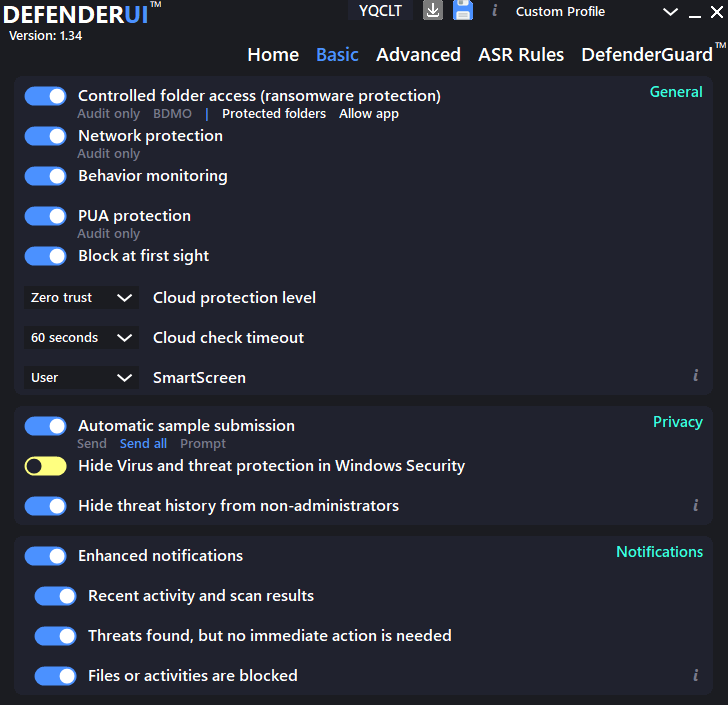The width and height of the screenshot is (728, 705).
Task: Click the info icon beside Files or activities blocked
Action: click(696, 675)
